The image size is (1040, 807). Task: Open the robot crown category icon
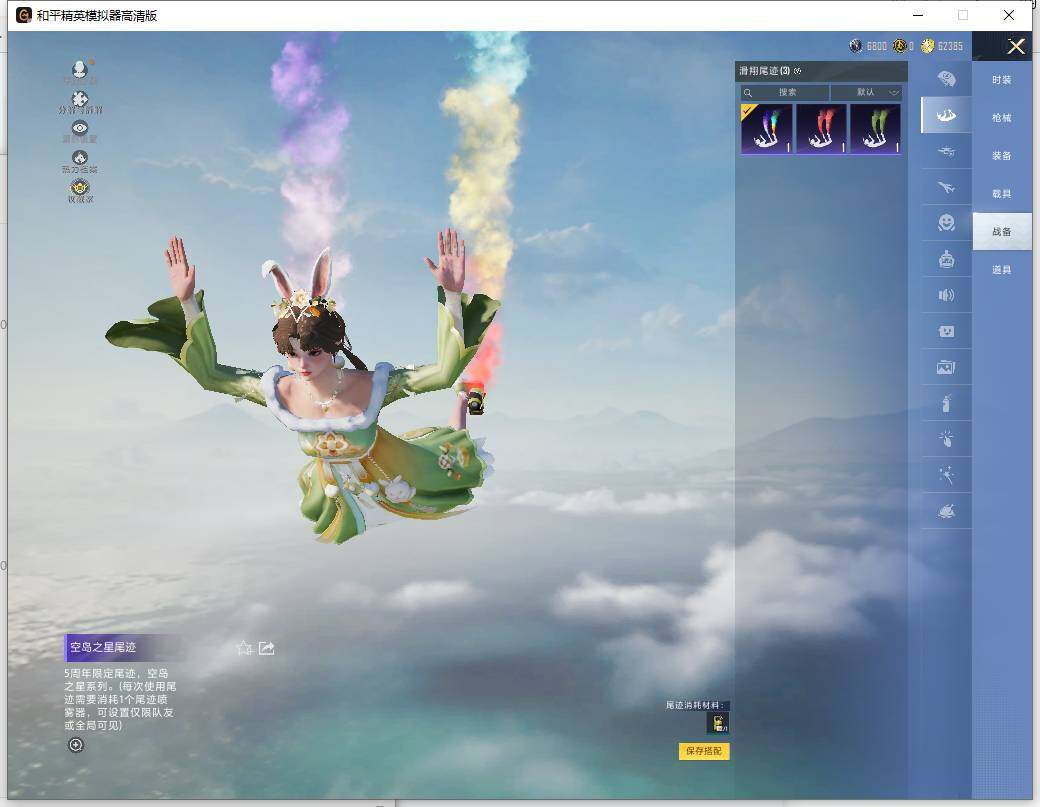[946, 259]
